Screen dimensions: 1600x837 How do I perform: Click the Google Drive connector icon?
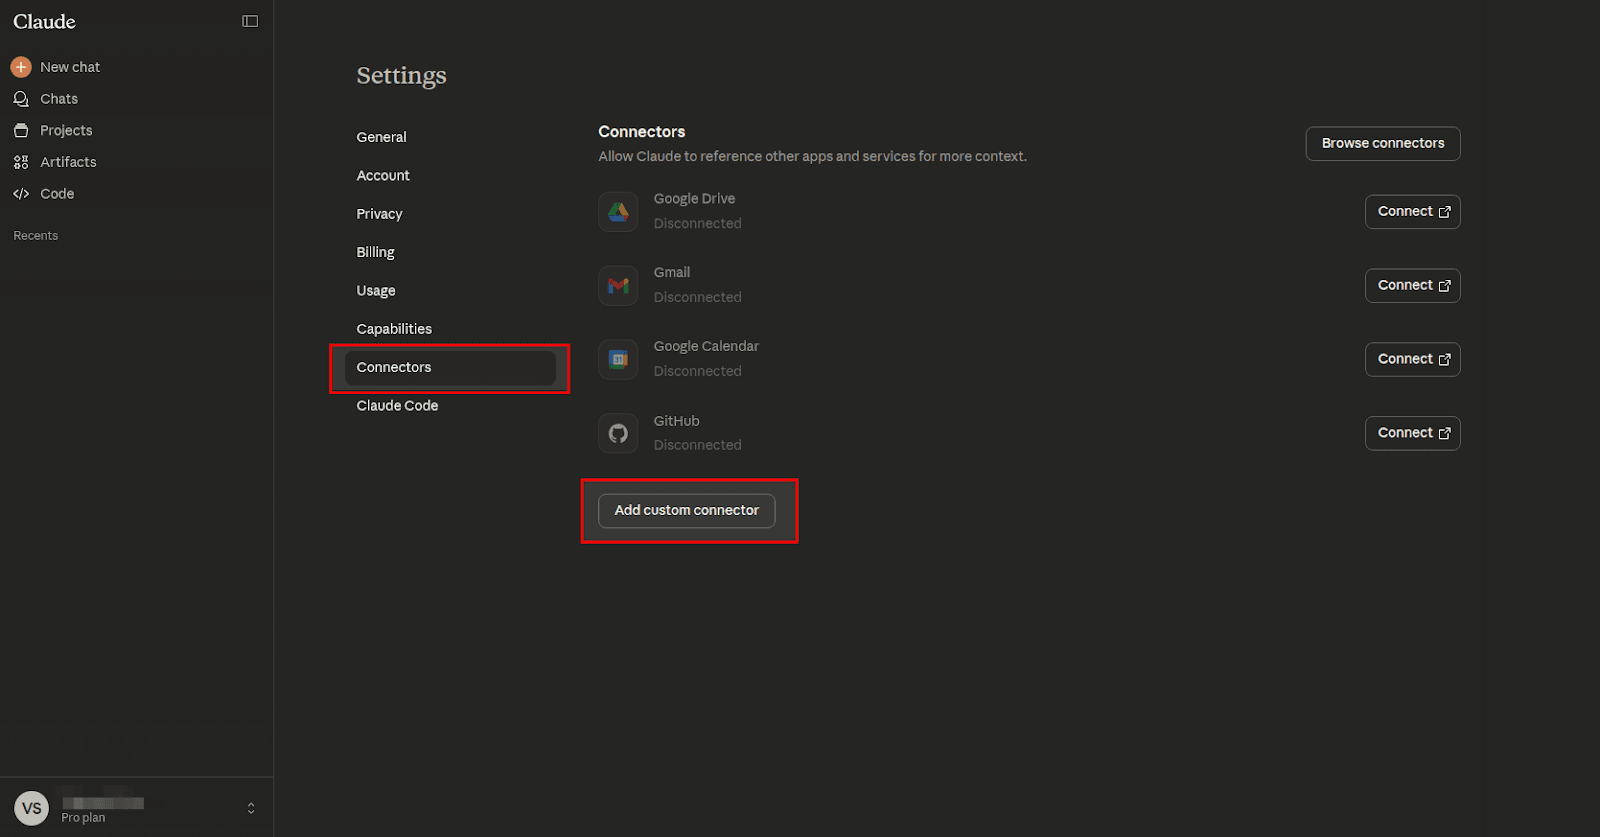[618, 212]
